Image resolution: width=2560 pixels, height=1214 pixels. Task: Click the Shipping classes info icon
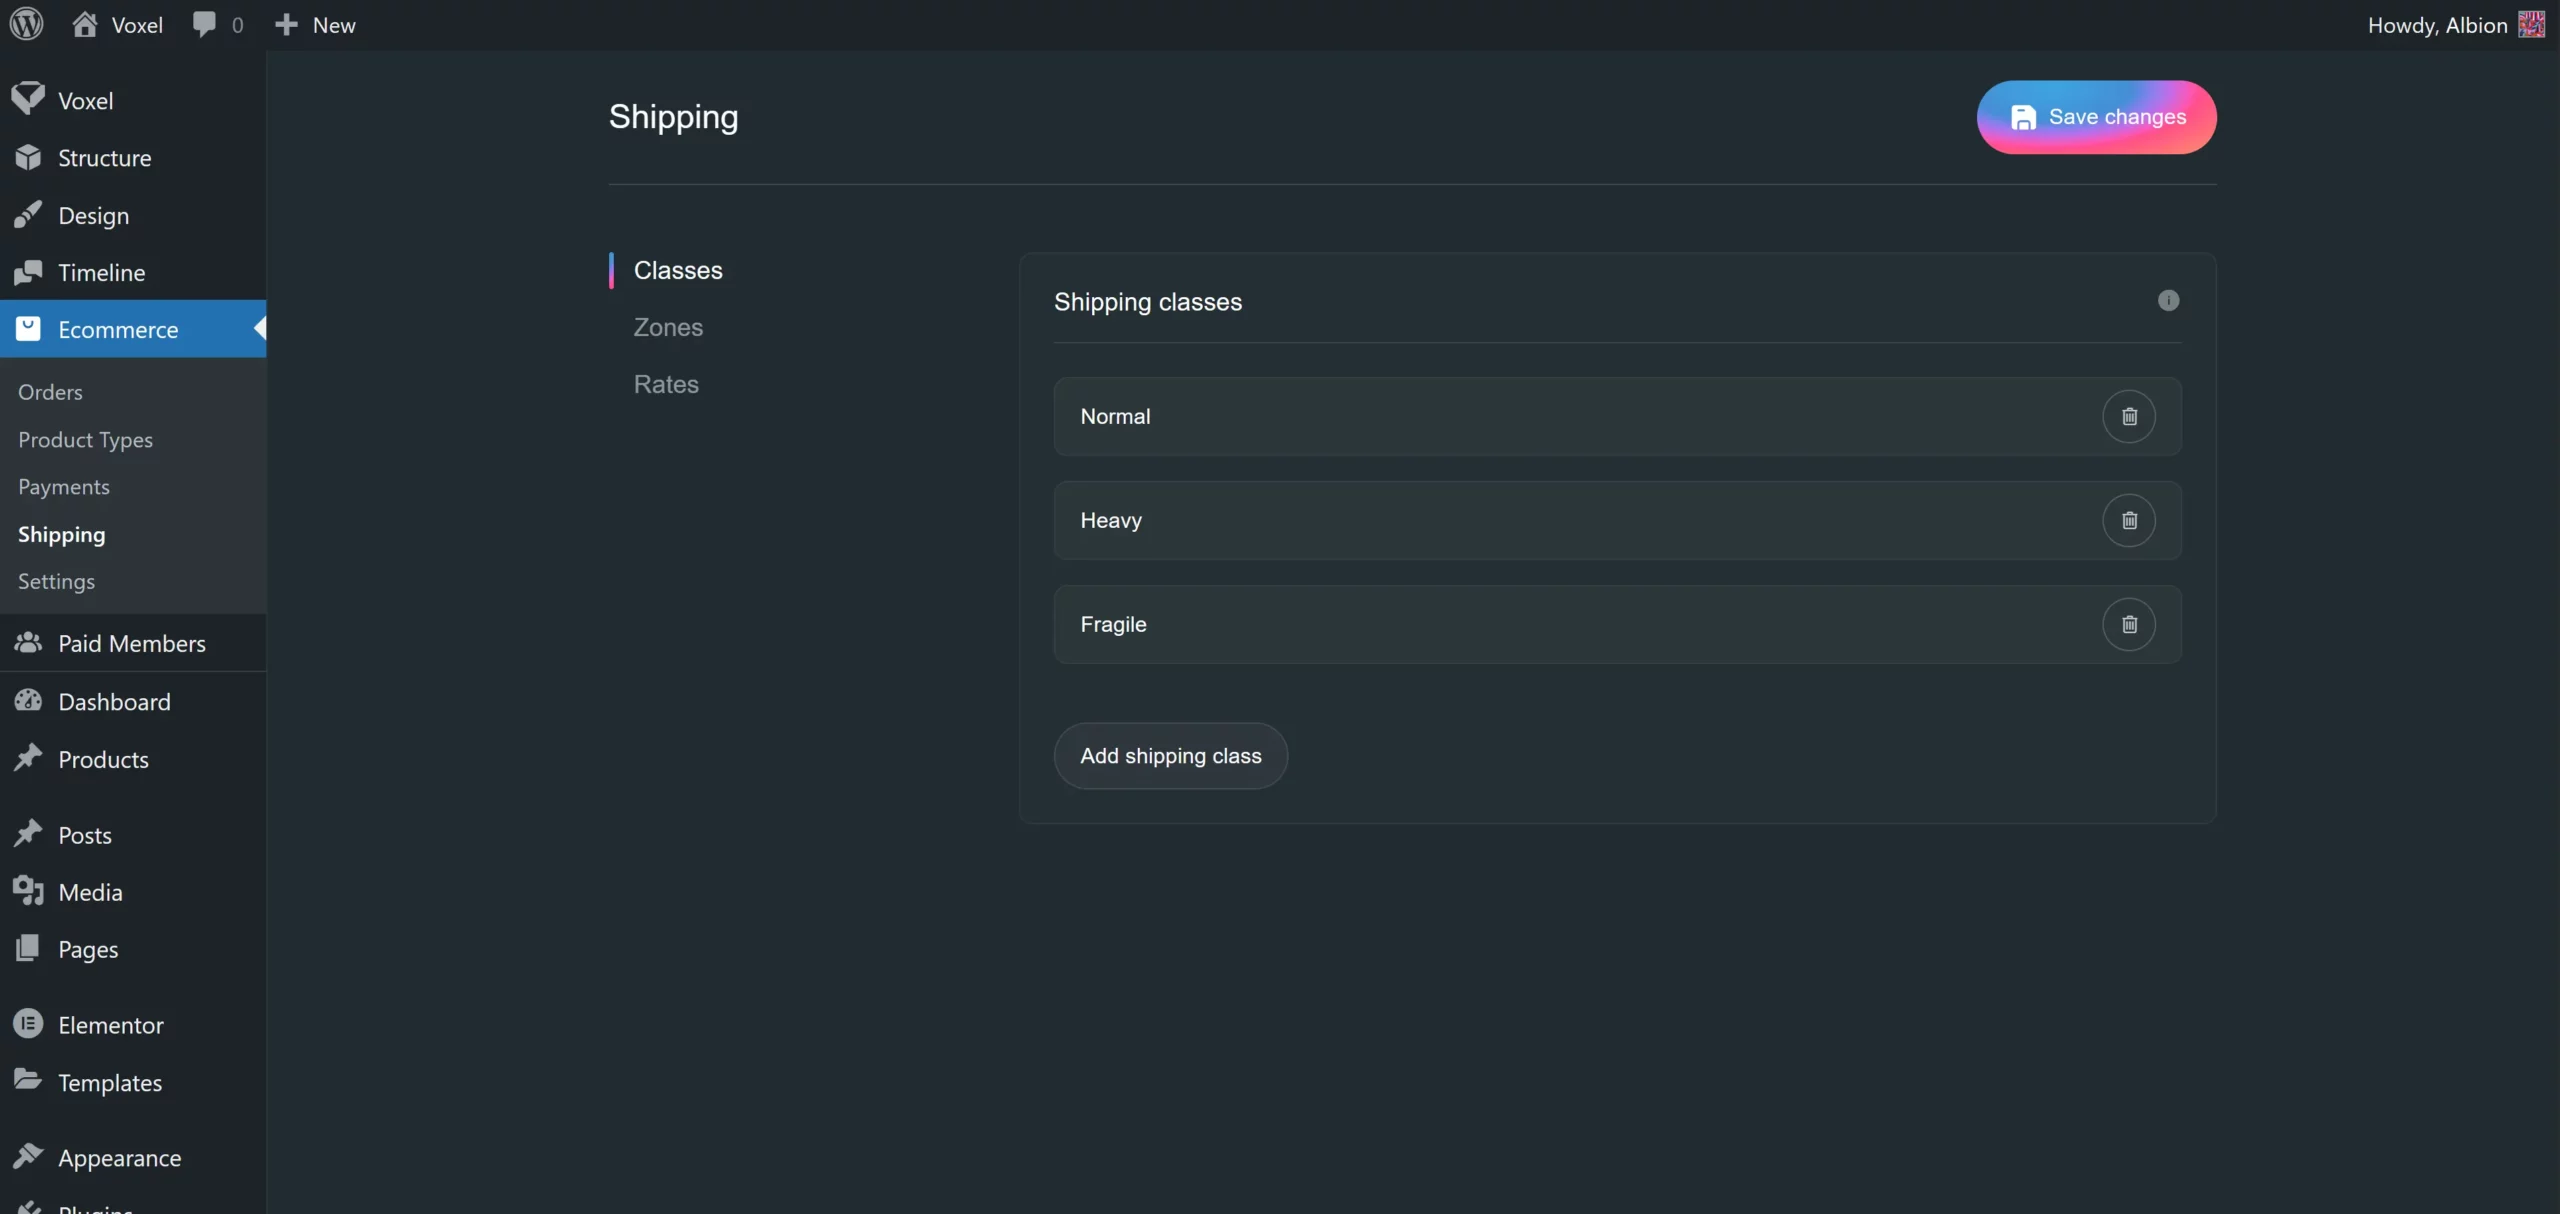coord(2168,301)
